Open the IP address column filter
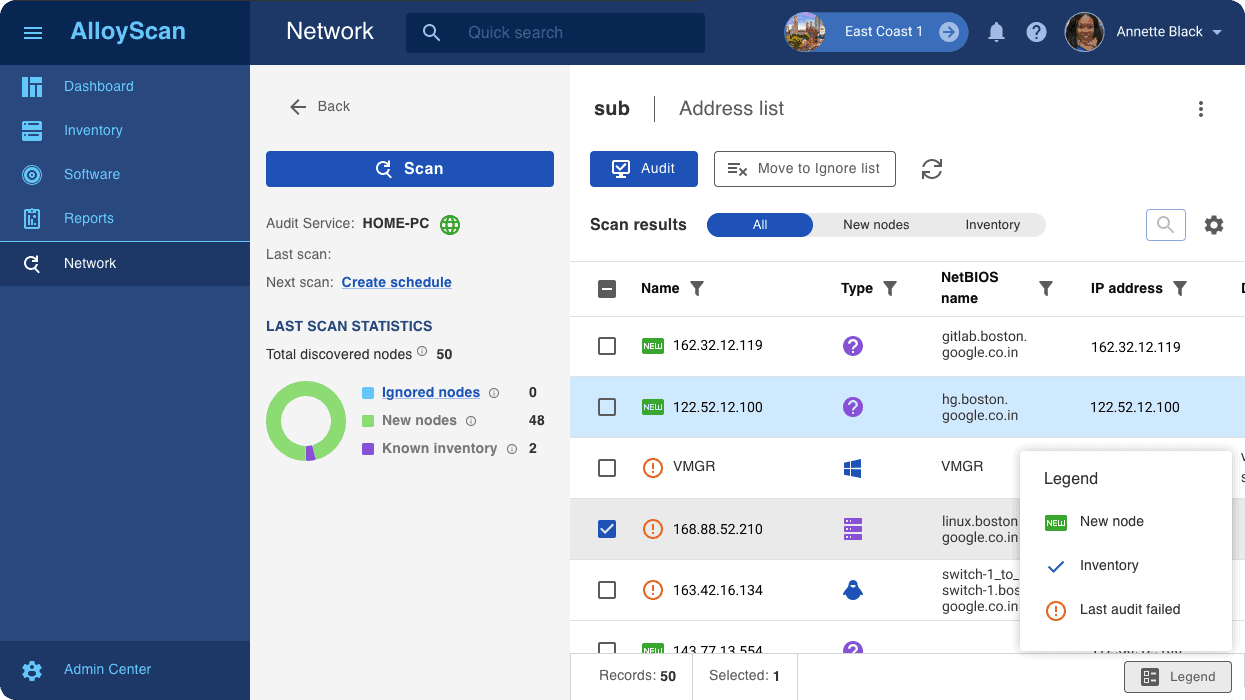 1180,289
